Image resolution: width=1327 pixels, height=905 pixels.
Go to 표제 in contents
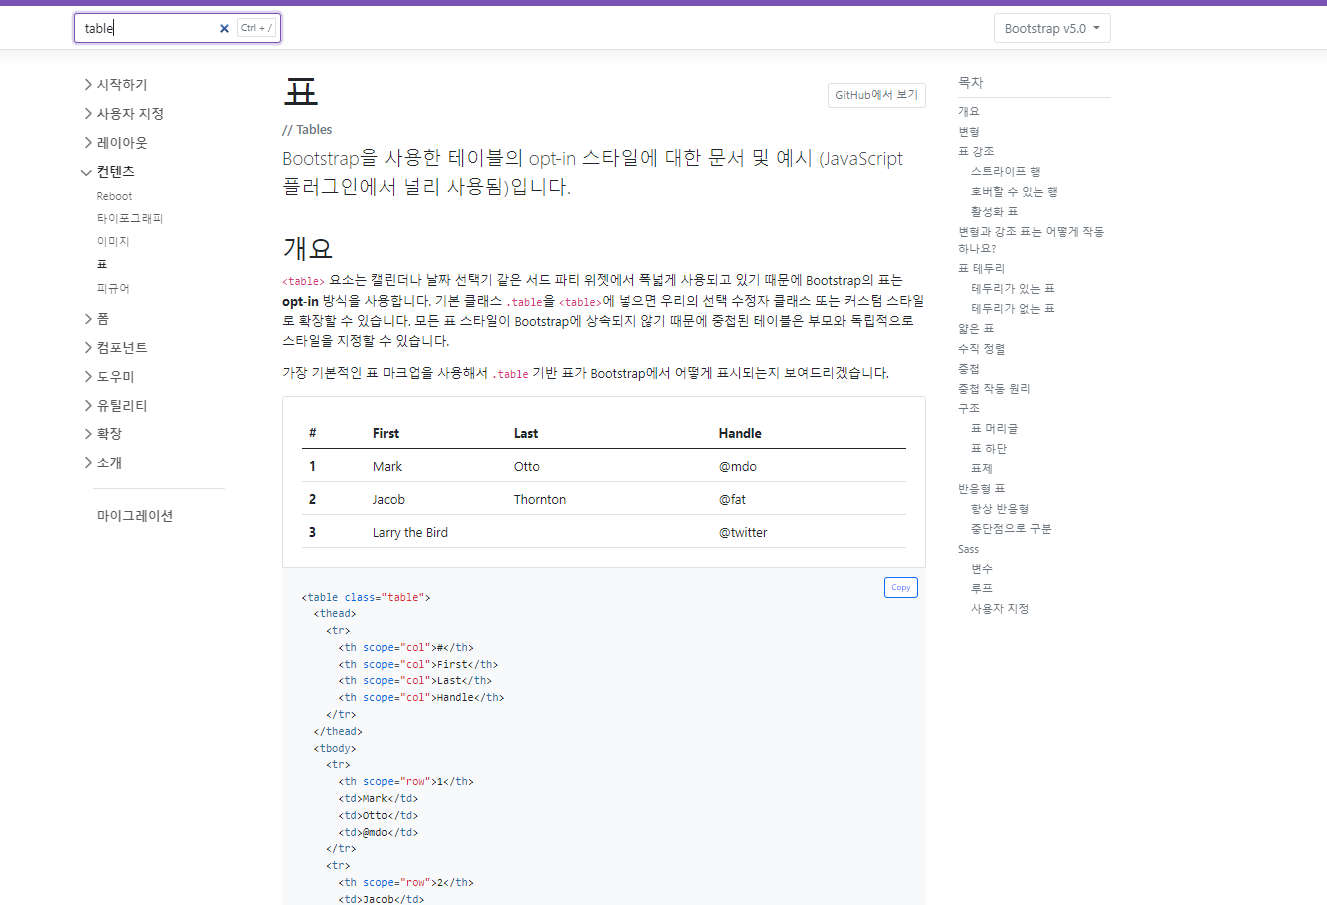click(x=982, y=469)
